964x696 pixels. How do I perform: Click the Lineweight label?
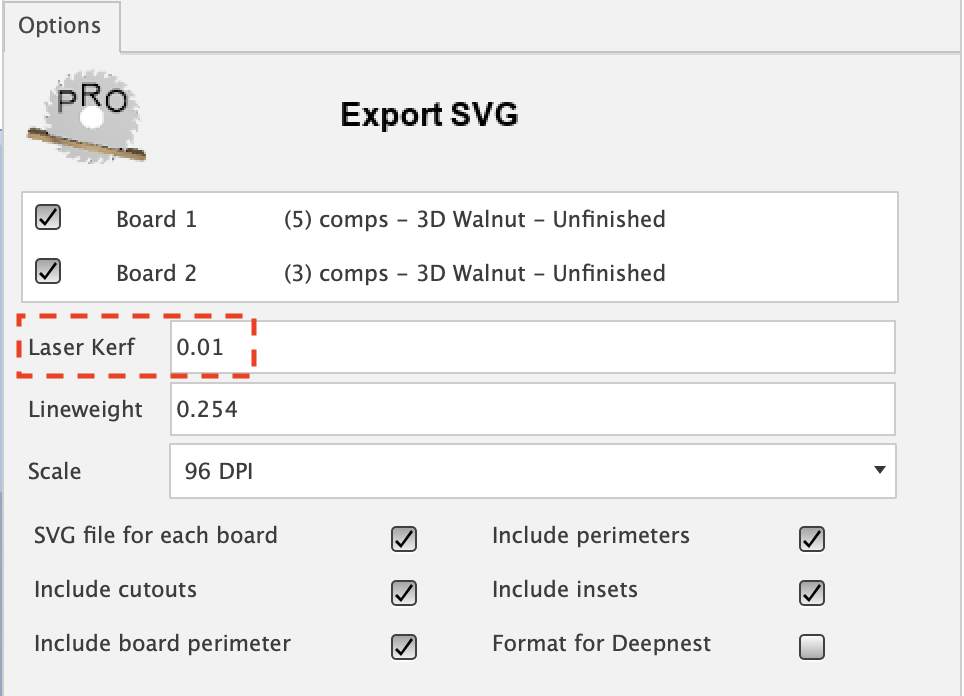click(x=85, y=409)
